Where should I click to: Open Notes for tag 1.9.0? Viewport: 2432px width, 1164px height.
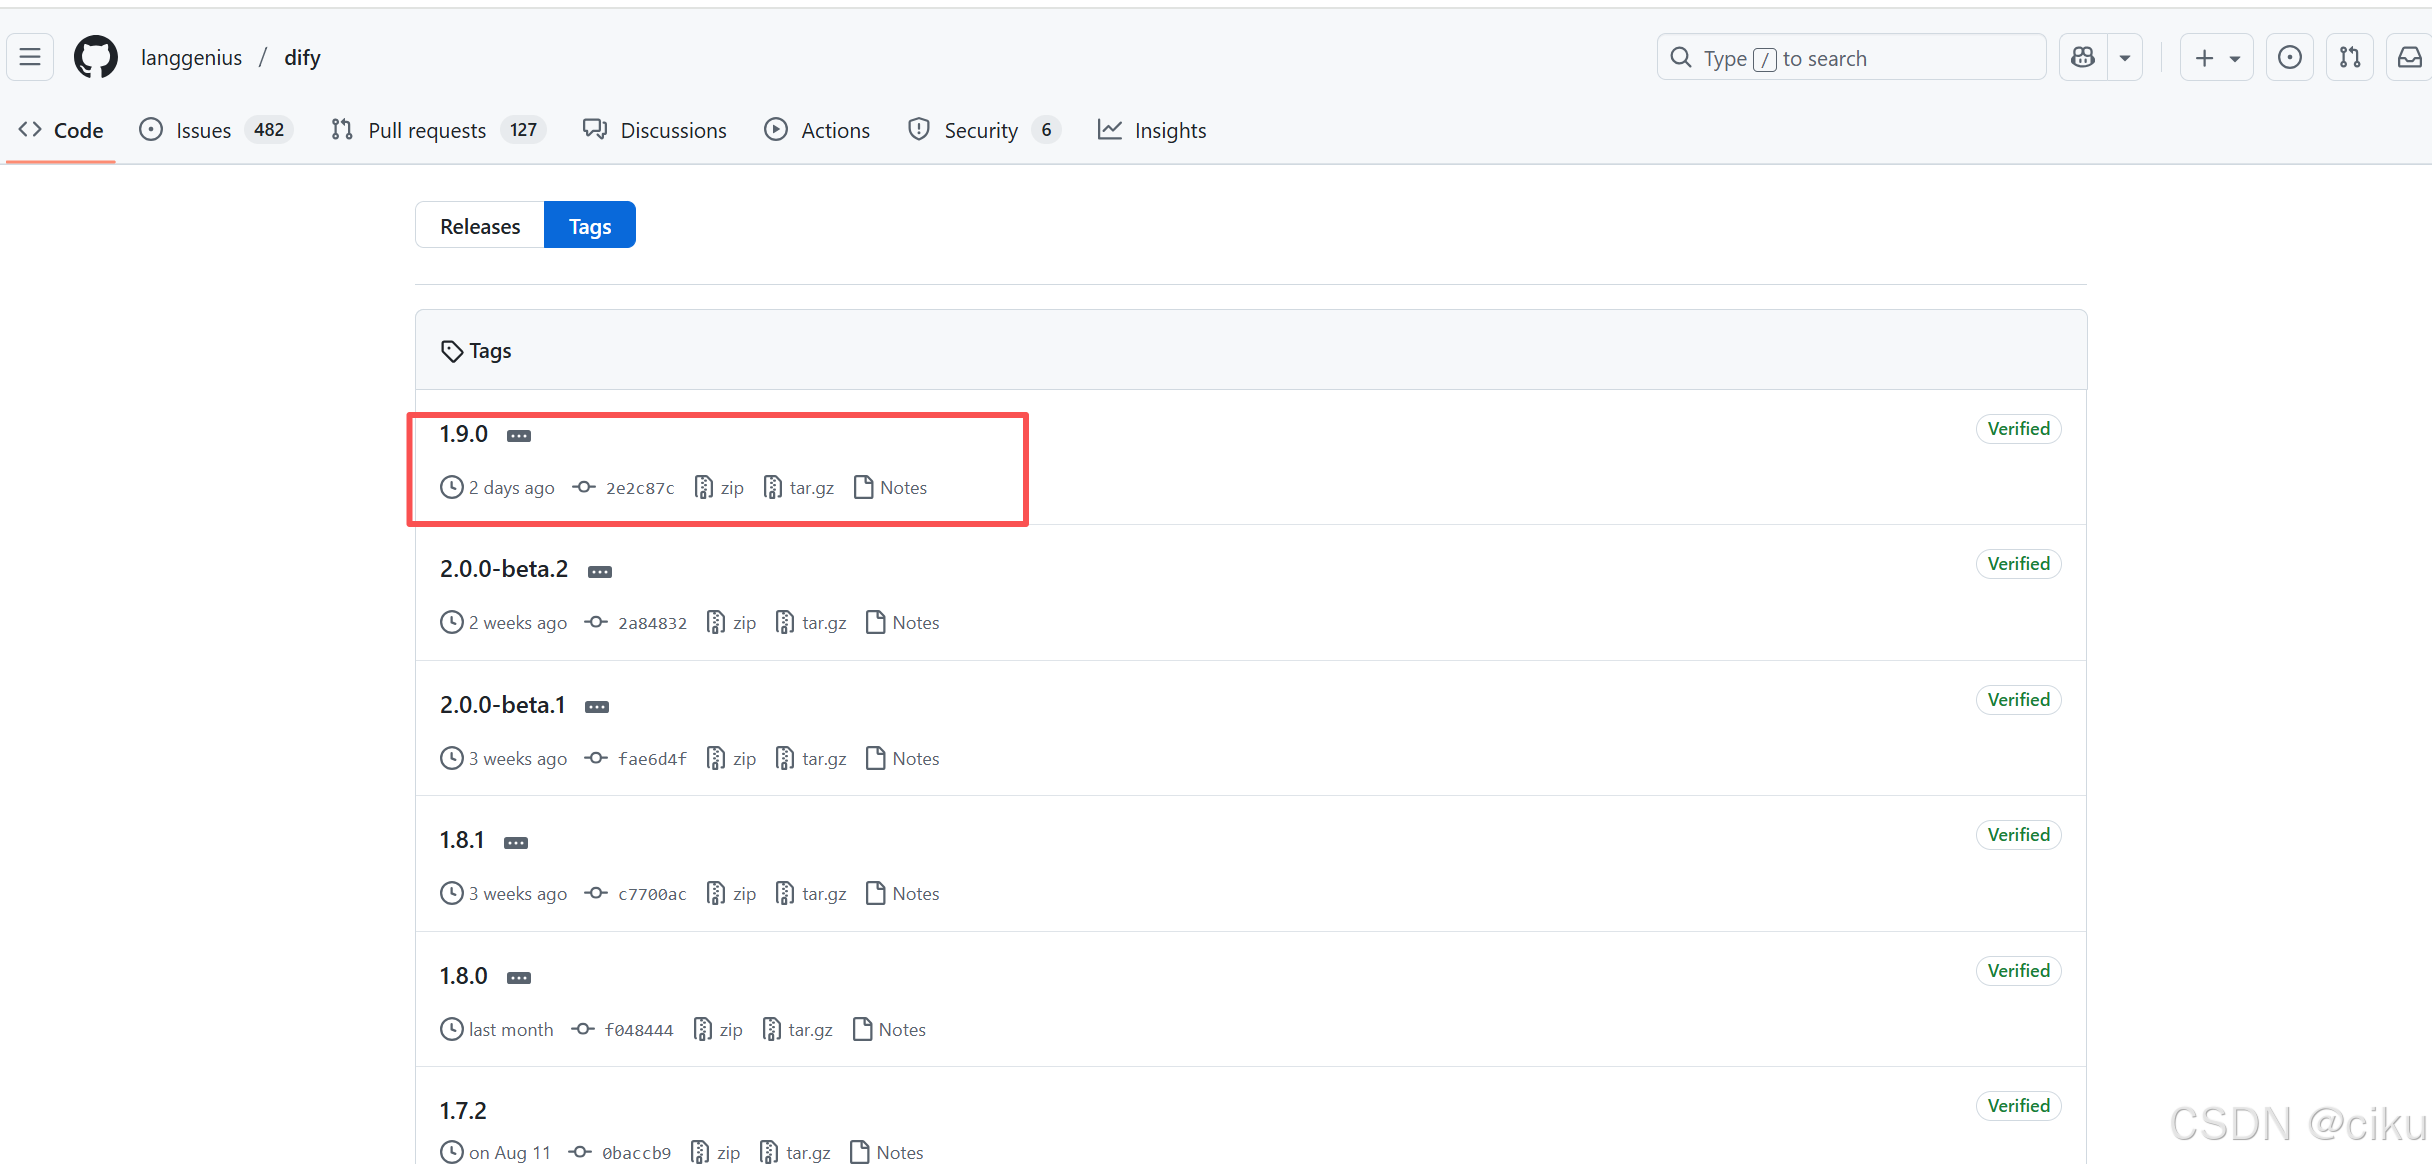click(x=891, y=487)
